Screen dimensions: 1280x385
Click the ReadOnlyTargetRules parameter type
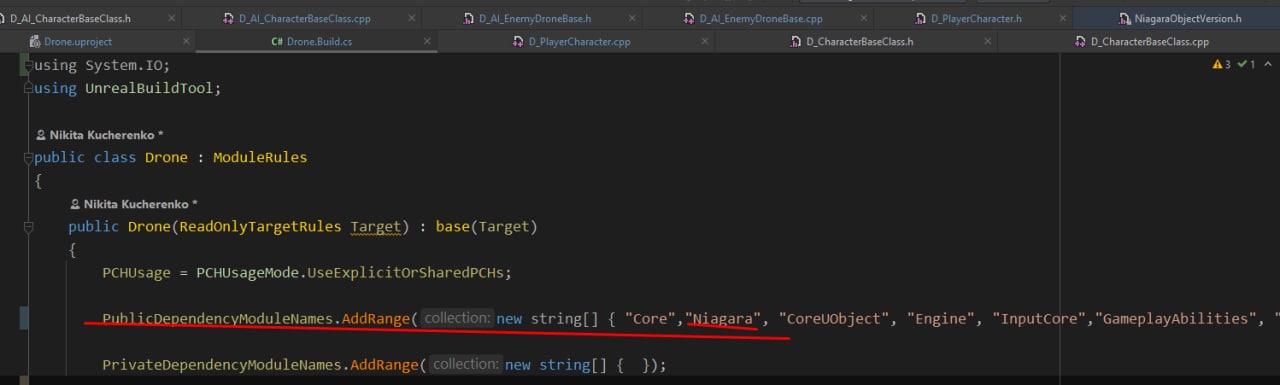261,227
